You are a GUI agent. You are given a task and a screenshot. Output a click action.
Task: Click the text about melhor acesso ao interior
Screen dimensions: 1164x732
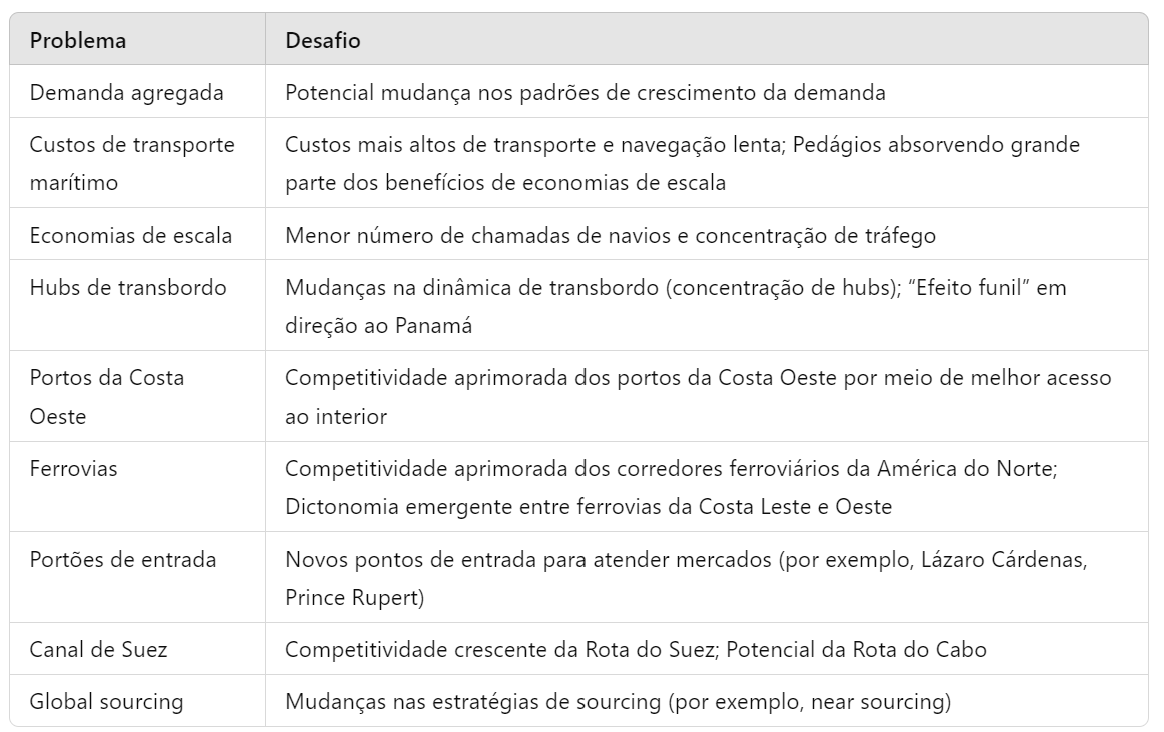[698, 397]
